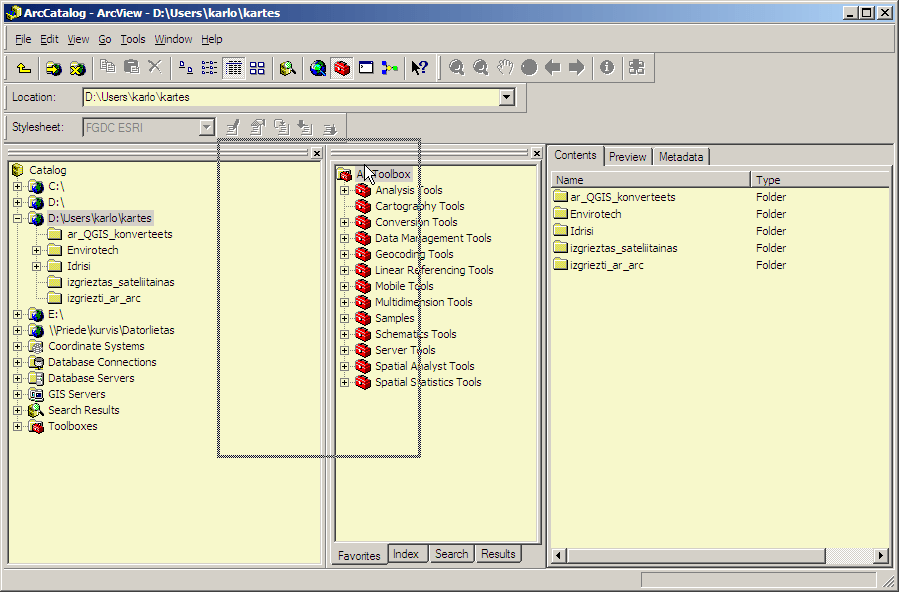Select the Zoom Out magnifier tool
Viewport: 899px width, 592px height.
tap(480, 68)
